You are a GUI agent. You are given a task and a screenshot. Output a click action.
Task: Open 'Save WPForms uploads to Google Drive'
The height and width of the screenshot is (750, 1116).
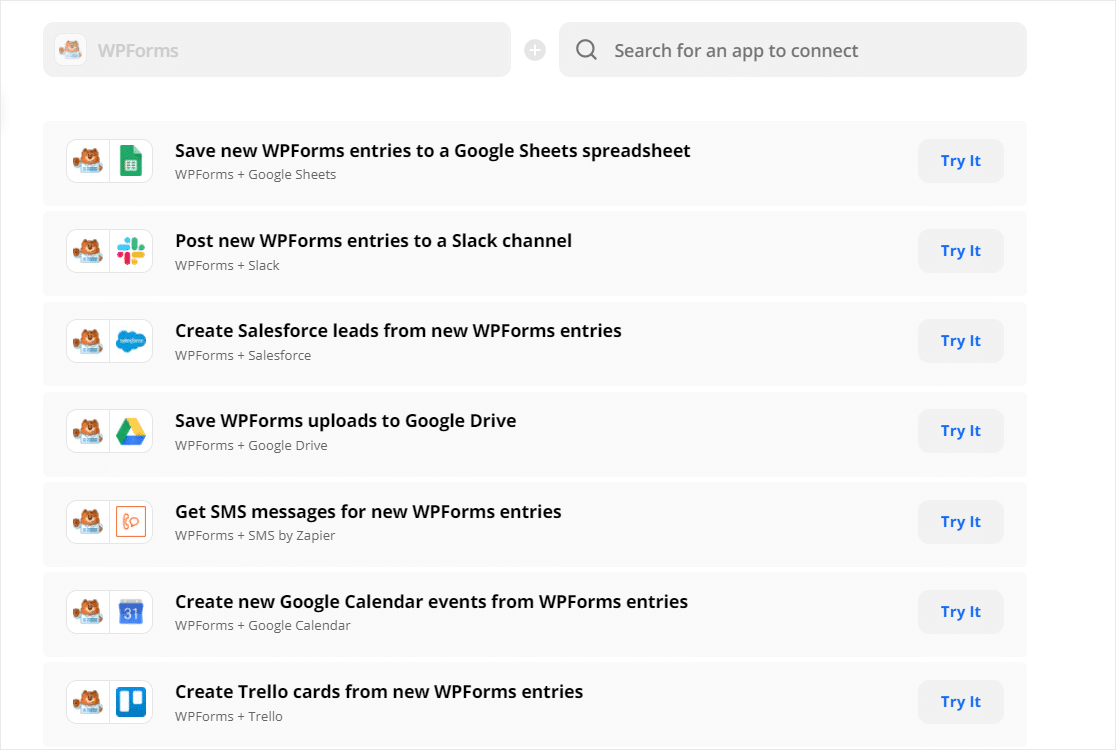pyautogui.click(x=345, y=421)
